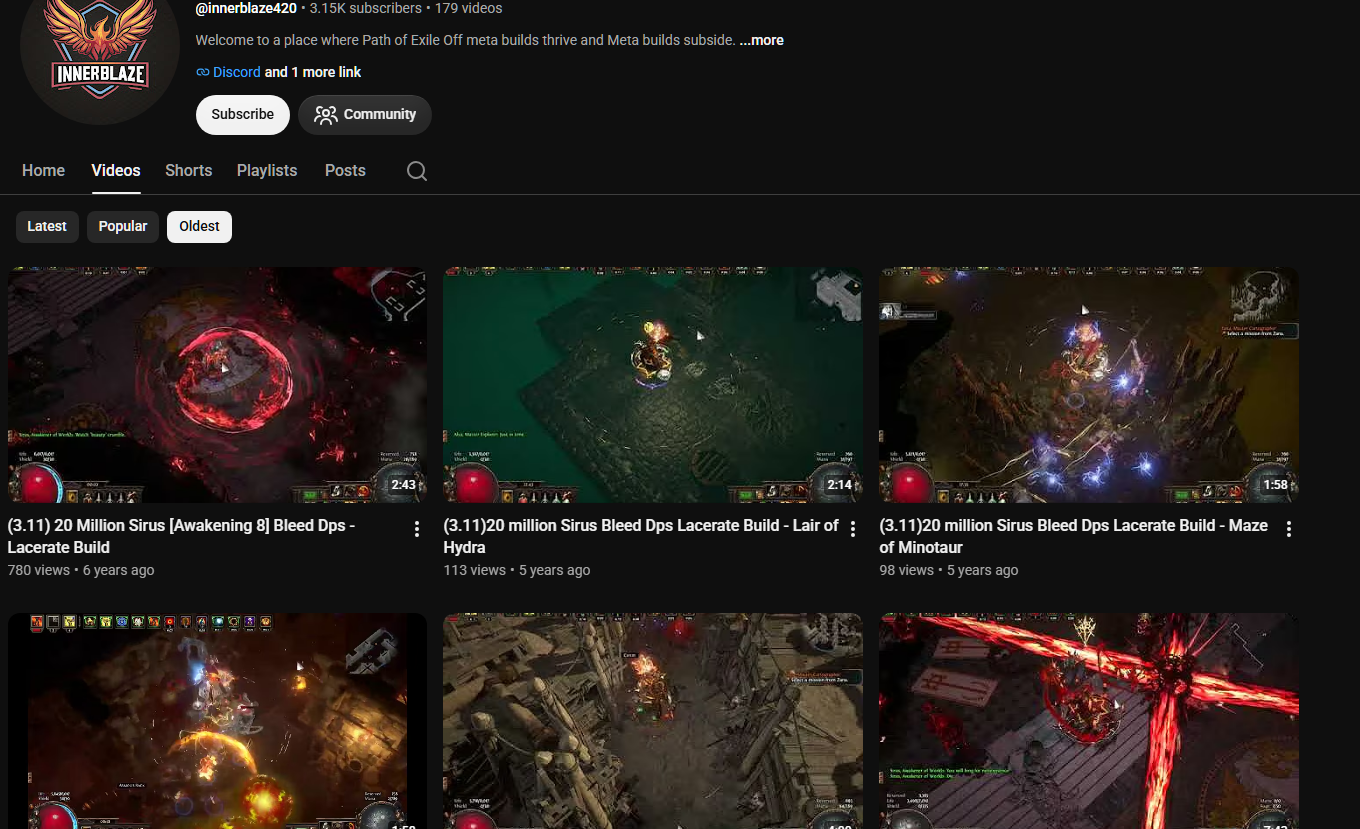Switch to the Home tab
The width and height of the screenshot is (1360, 829).
tap(43, 171)
